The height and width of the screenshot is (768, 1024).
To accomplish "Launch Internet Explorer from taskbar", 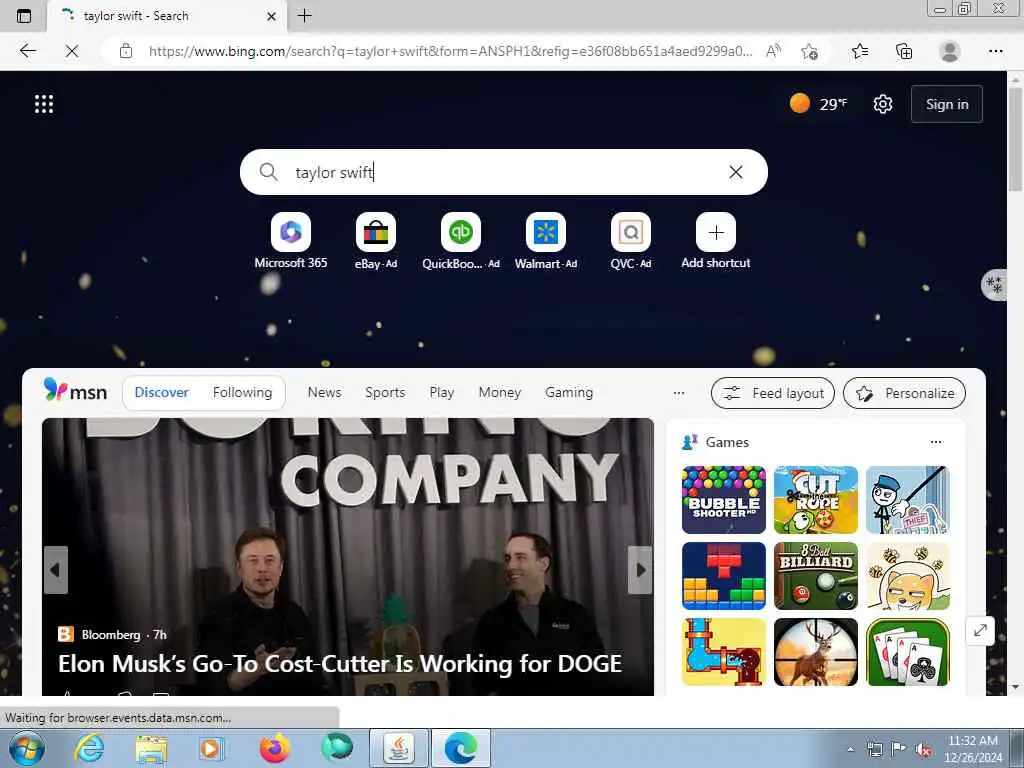I will point(89,748).
